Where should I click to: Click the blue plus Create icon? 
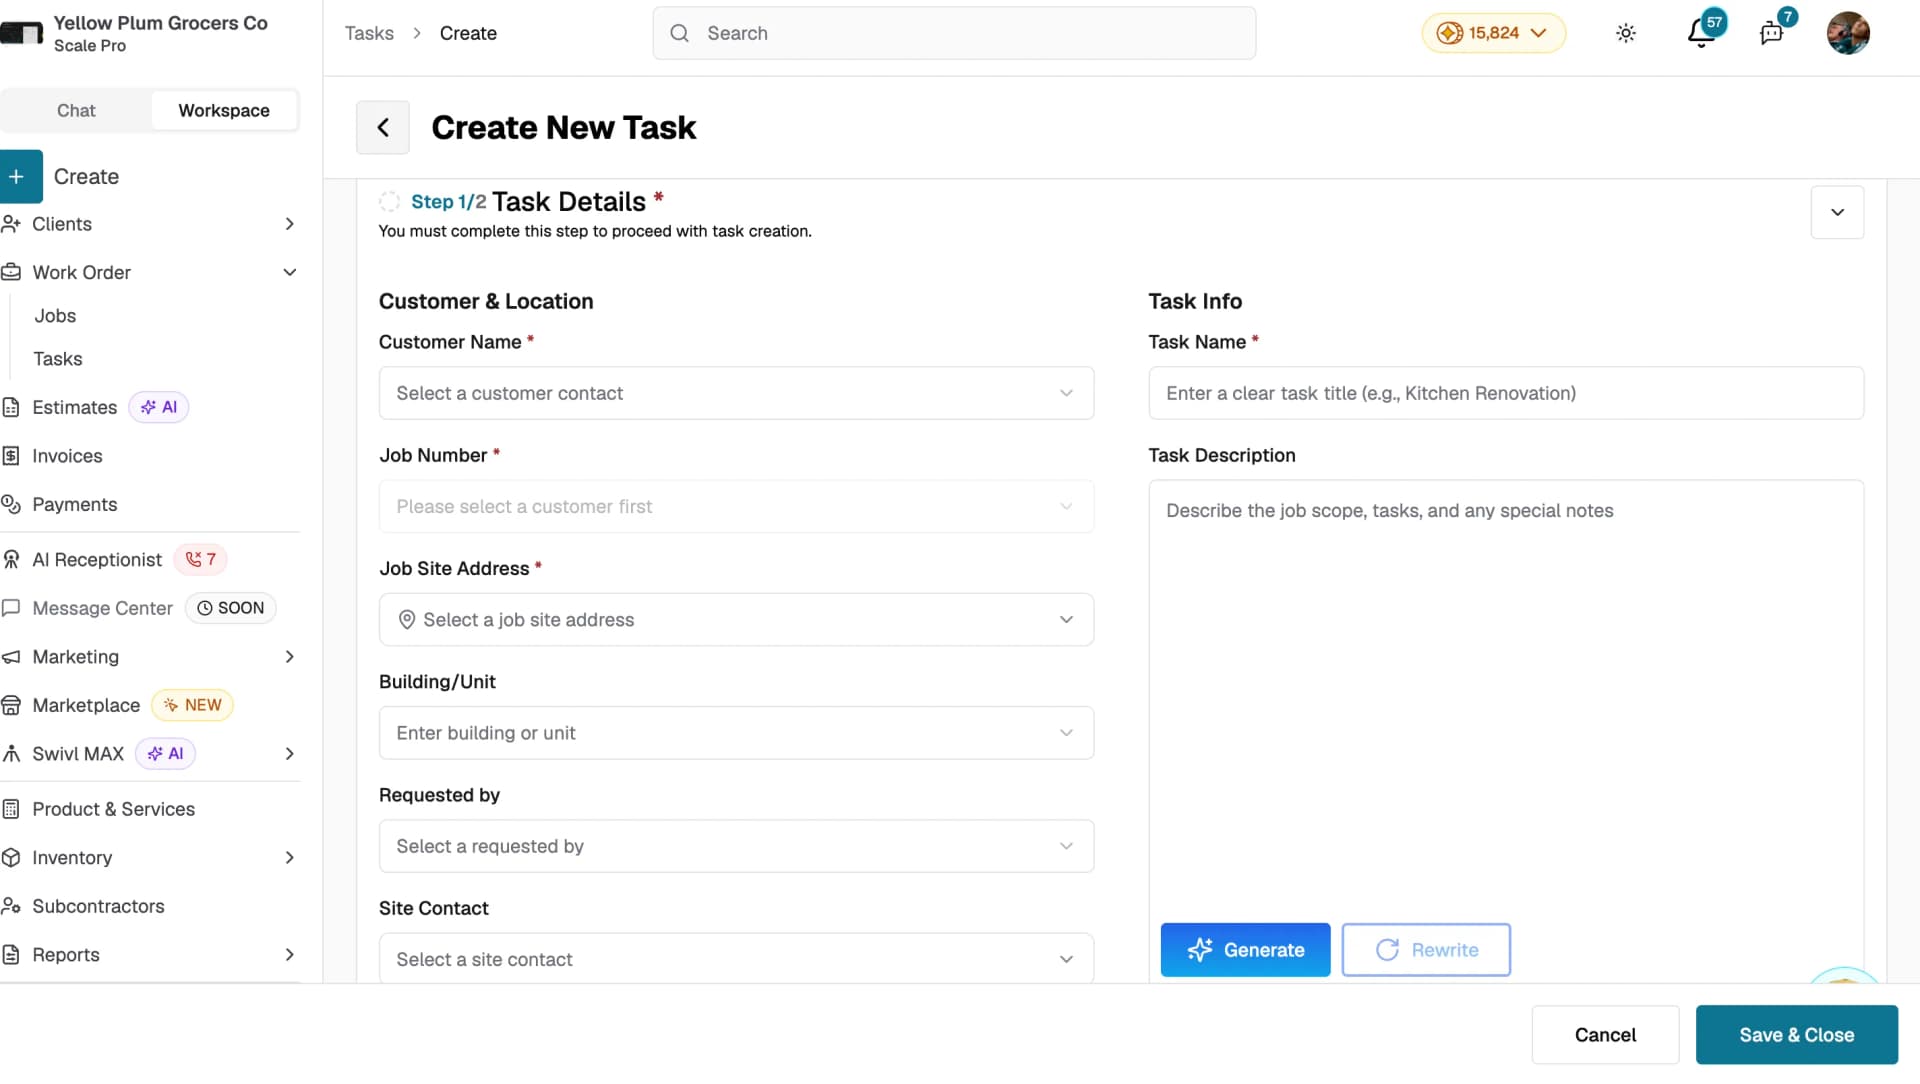tap(20, 176)
